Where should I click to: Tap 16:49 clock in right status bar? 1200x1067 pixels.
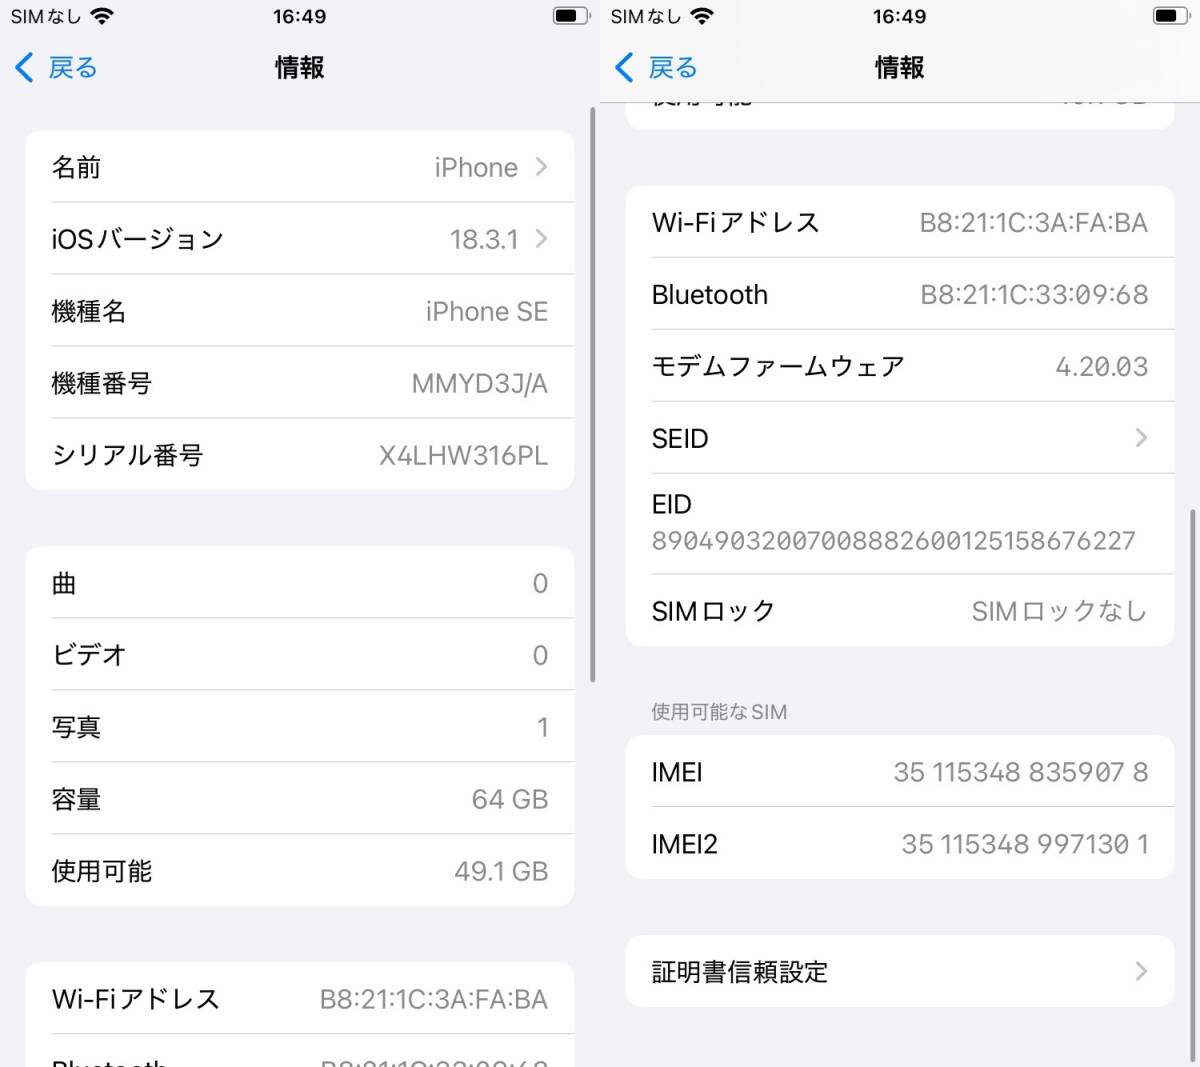pos(899,16)
